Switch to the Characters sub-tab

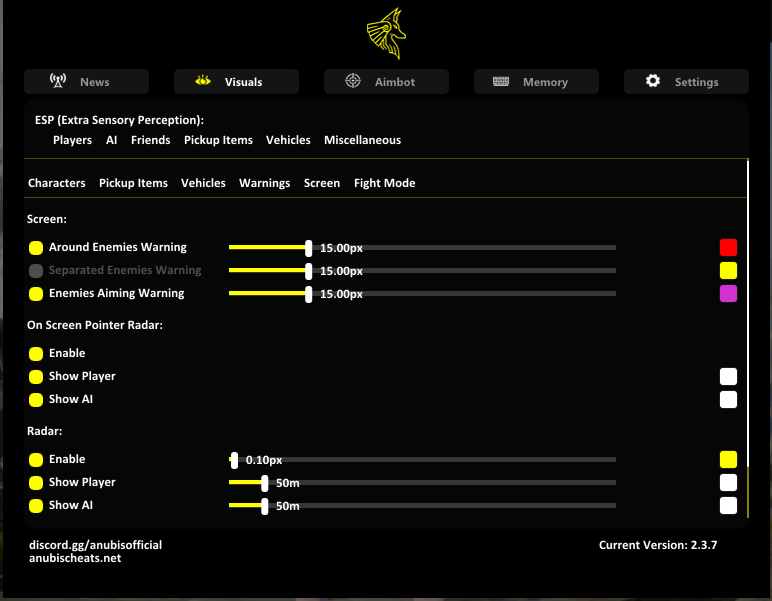pos(57,183)
